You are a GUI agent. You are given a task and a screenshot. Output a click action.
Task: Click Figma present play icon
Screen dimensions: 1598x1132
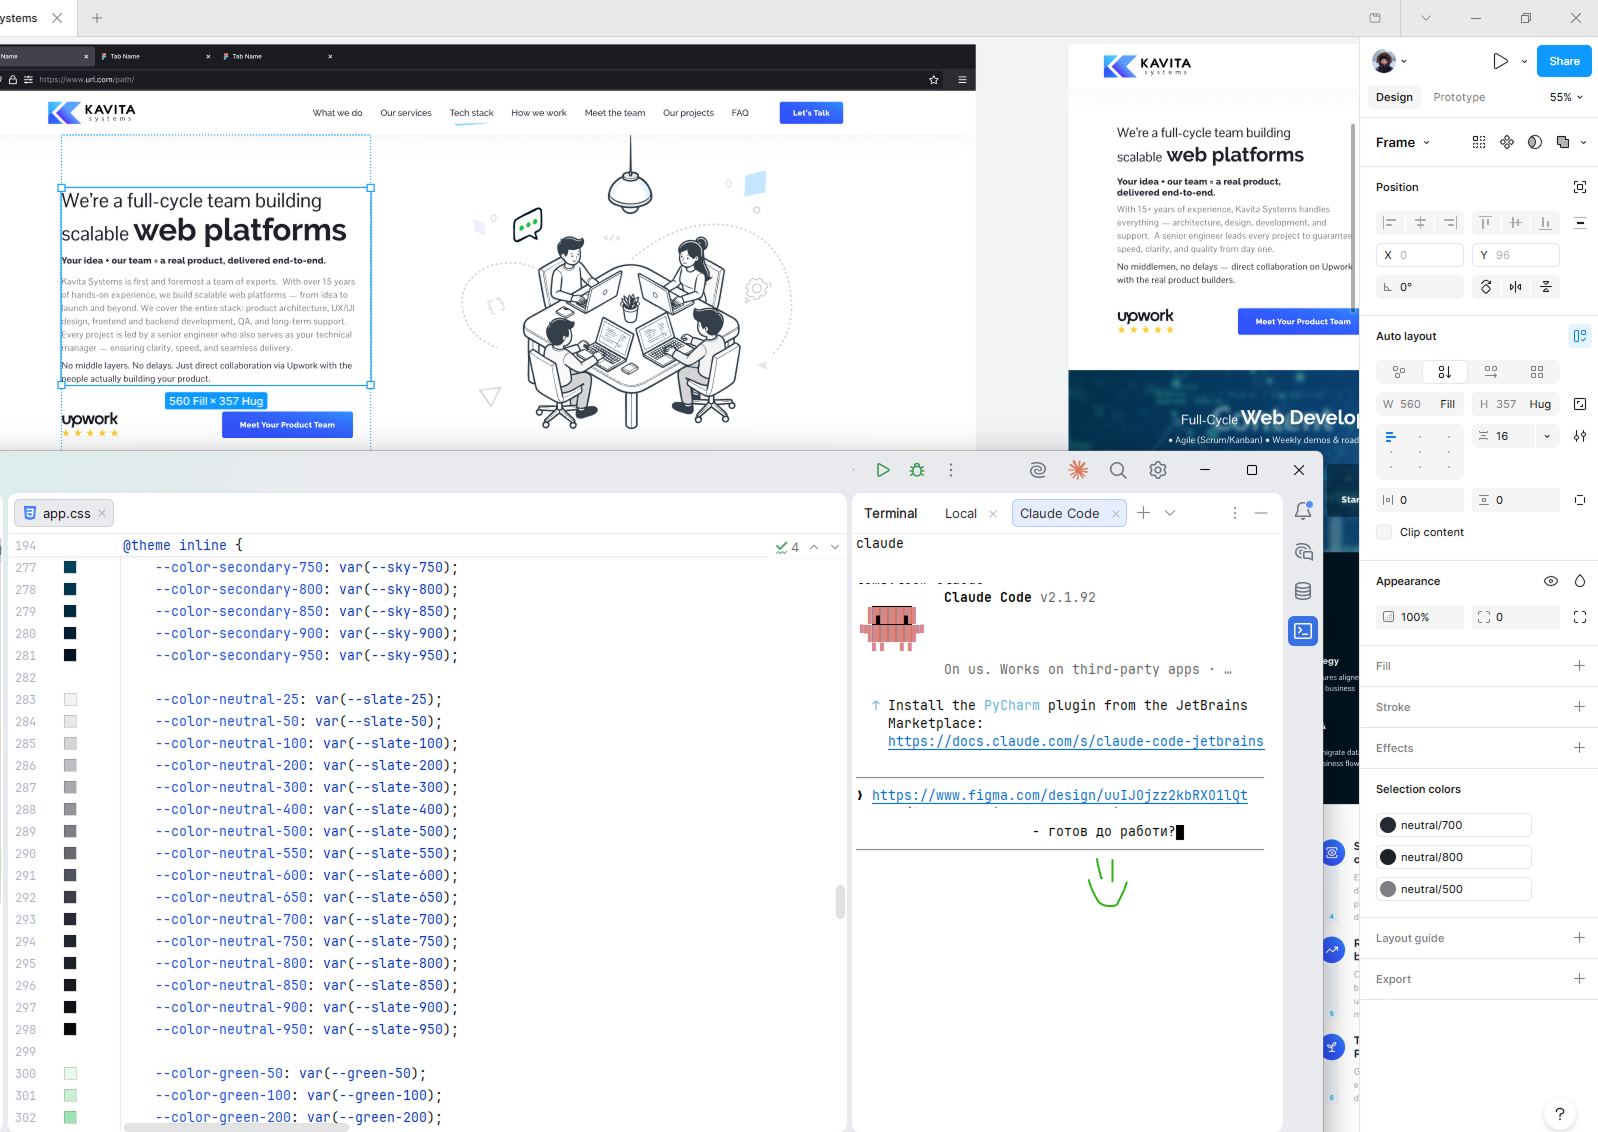1500,61
